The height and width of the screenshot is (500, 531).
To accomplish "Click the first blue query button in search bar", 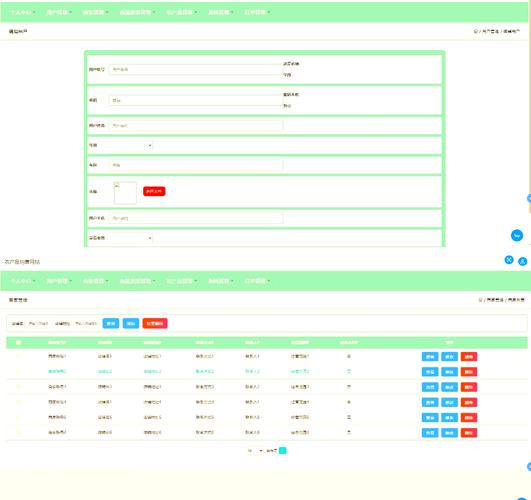I will tap(111, 324).
